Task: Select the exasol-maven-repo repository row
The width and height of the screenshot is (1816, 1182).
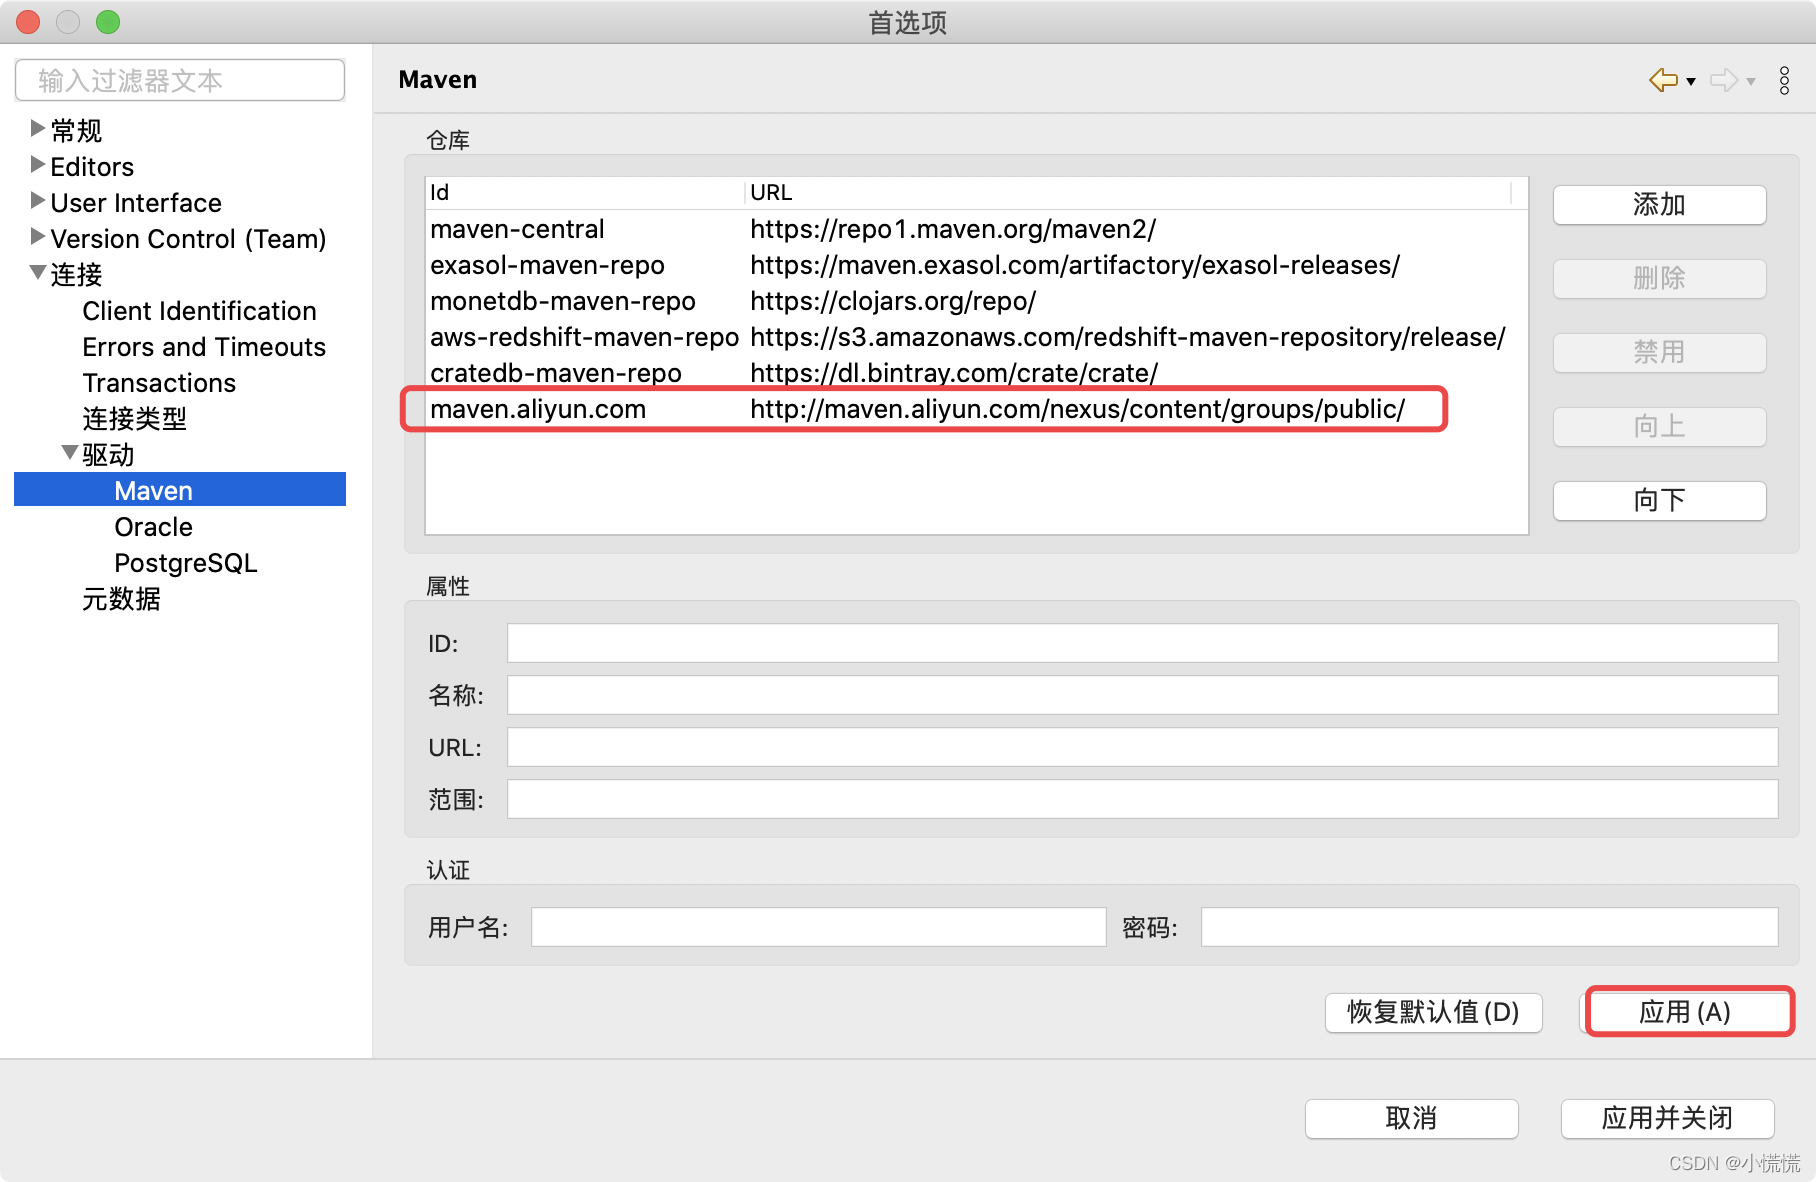Action: pyautogui.click(x=976, y=265)
